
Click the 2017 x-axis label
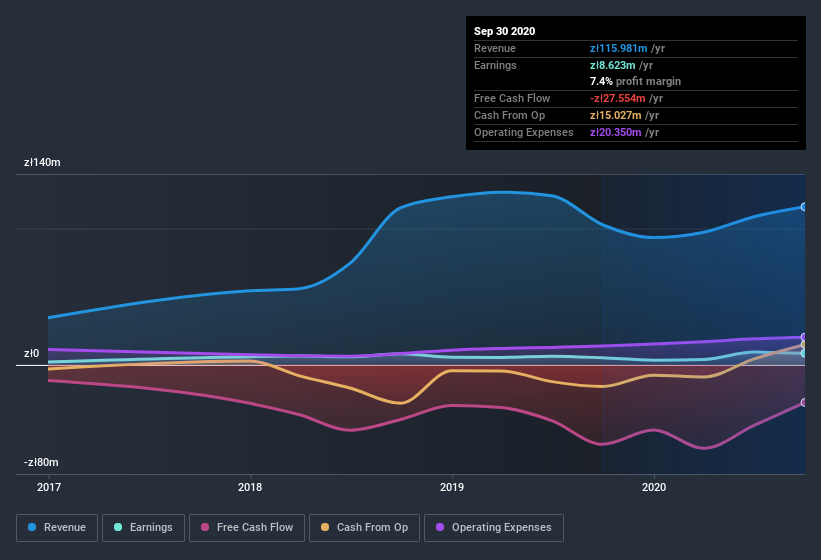click(x=49, y=487)
